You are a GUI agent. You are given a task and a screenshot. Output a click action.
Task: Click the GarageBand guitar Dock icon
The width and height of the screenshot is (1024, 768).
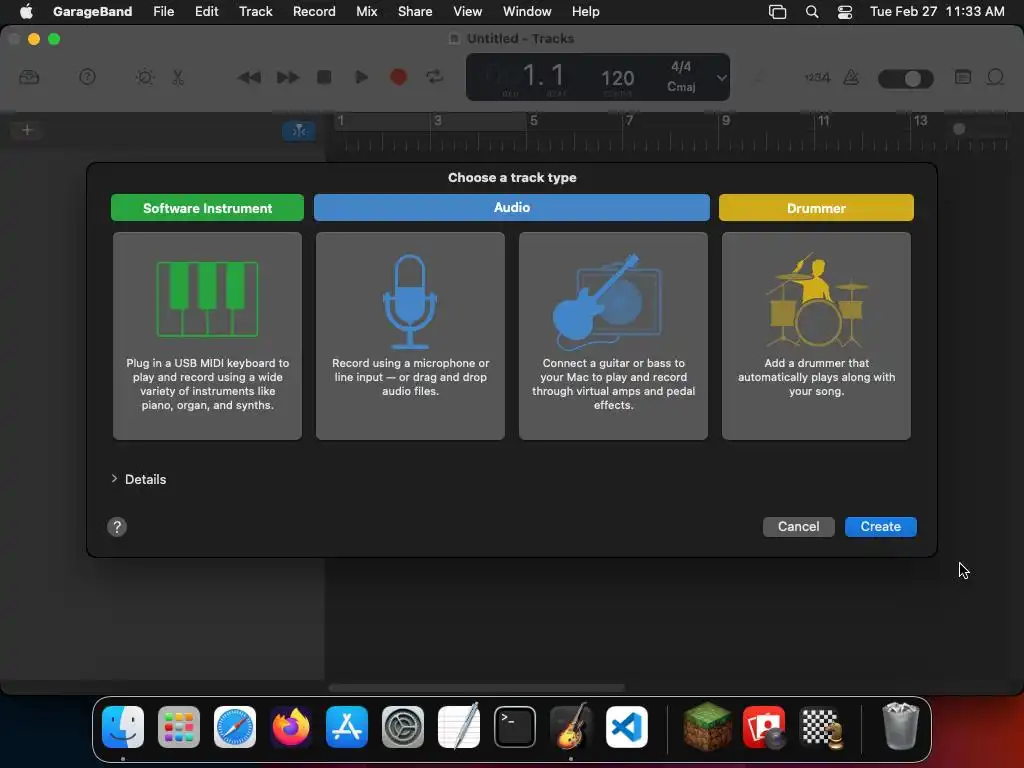pyautogui.click(x=571, y=726)
